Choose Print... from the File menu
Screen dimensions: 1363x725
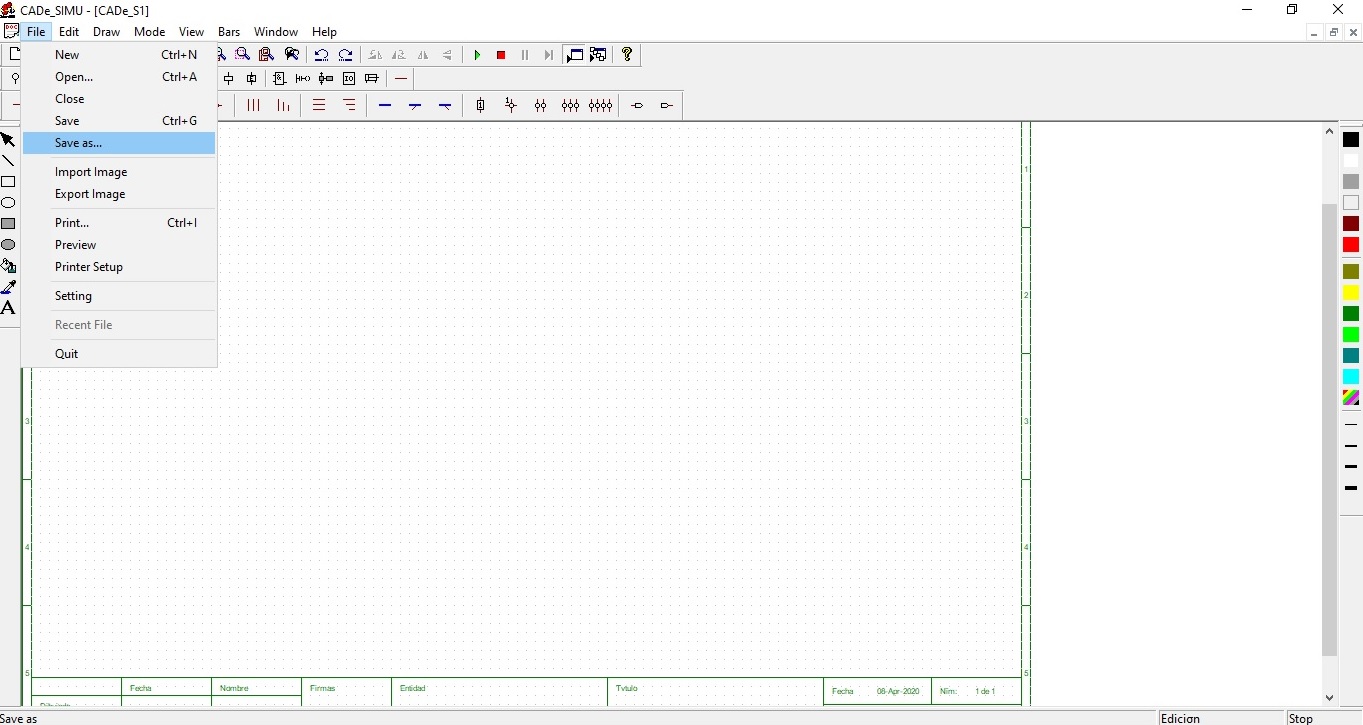click(x=119, y=223)
